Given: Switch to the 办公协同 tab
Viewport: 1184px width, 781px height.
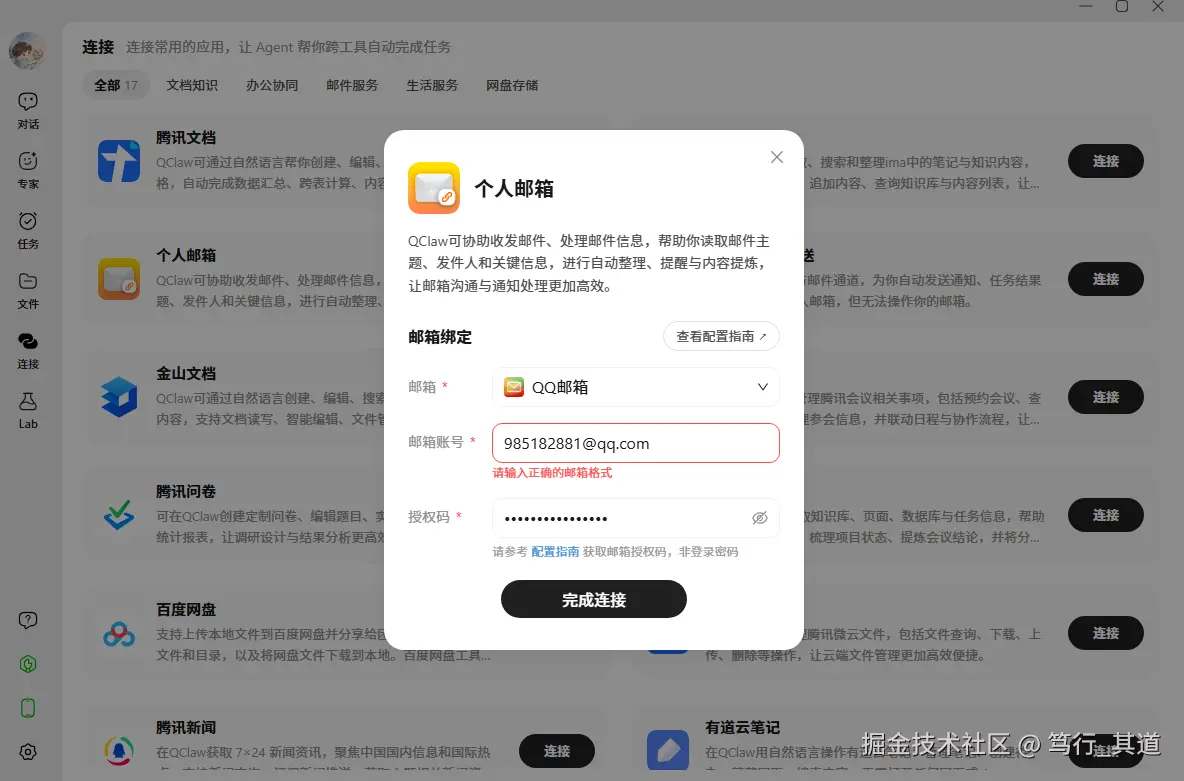Looking at the screenshot, I should tap(272, 85).
